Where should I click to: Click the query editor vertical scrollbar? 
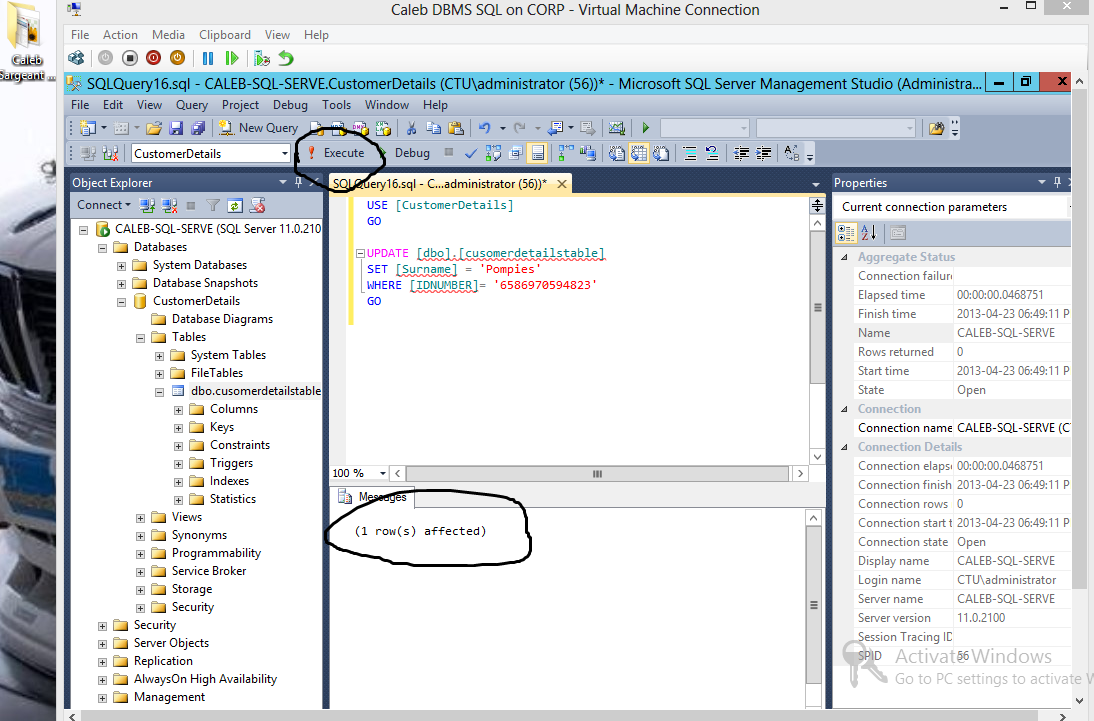[x=817, y=307]
